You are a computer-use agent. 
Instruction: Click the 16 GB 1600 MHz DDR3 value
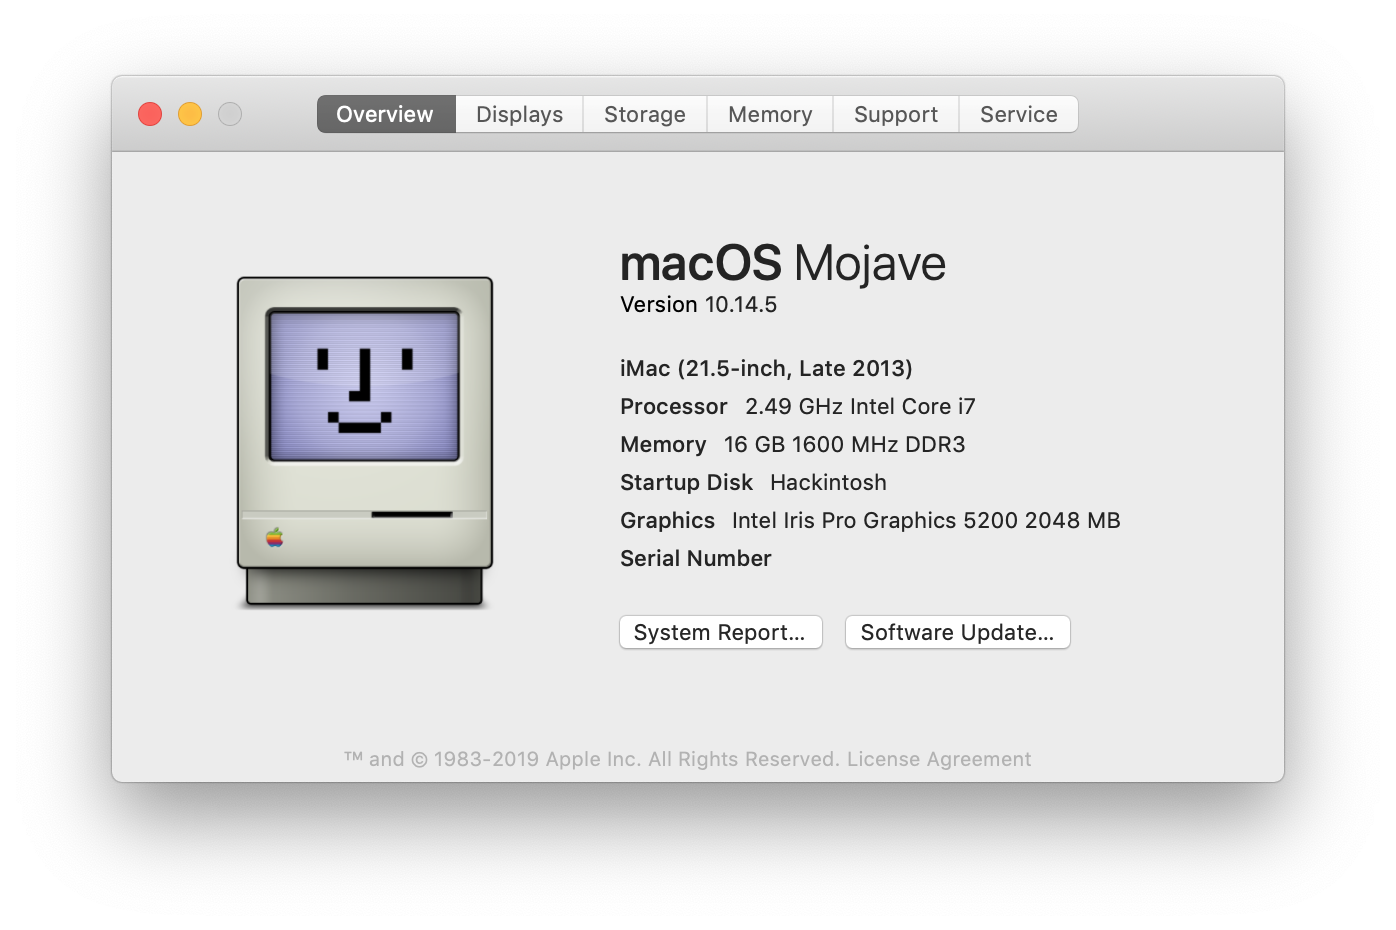click(844, 444)
